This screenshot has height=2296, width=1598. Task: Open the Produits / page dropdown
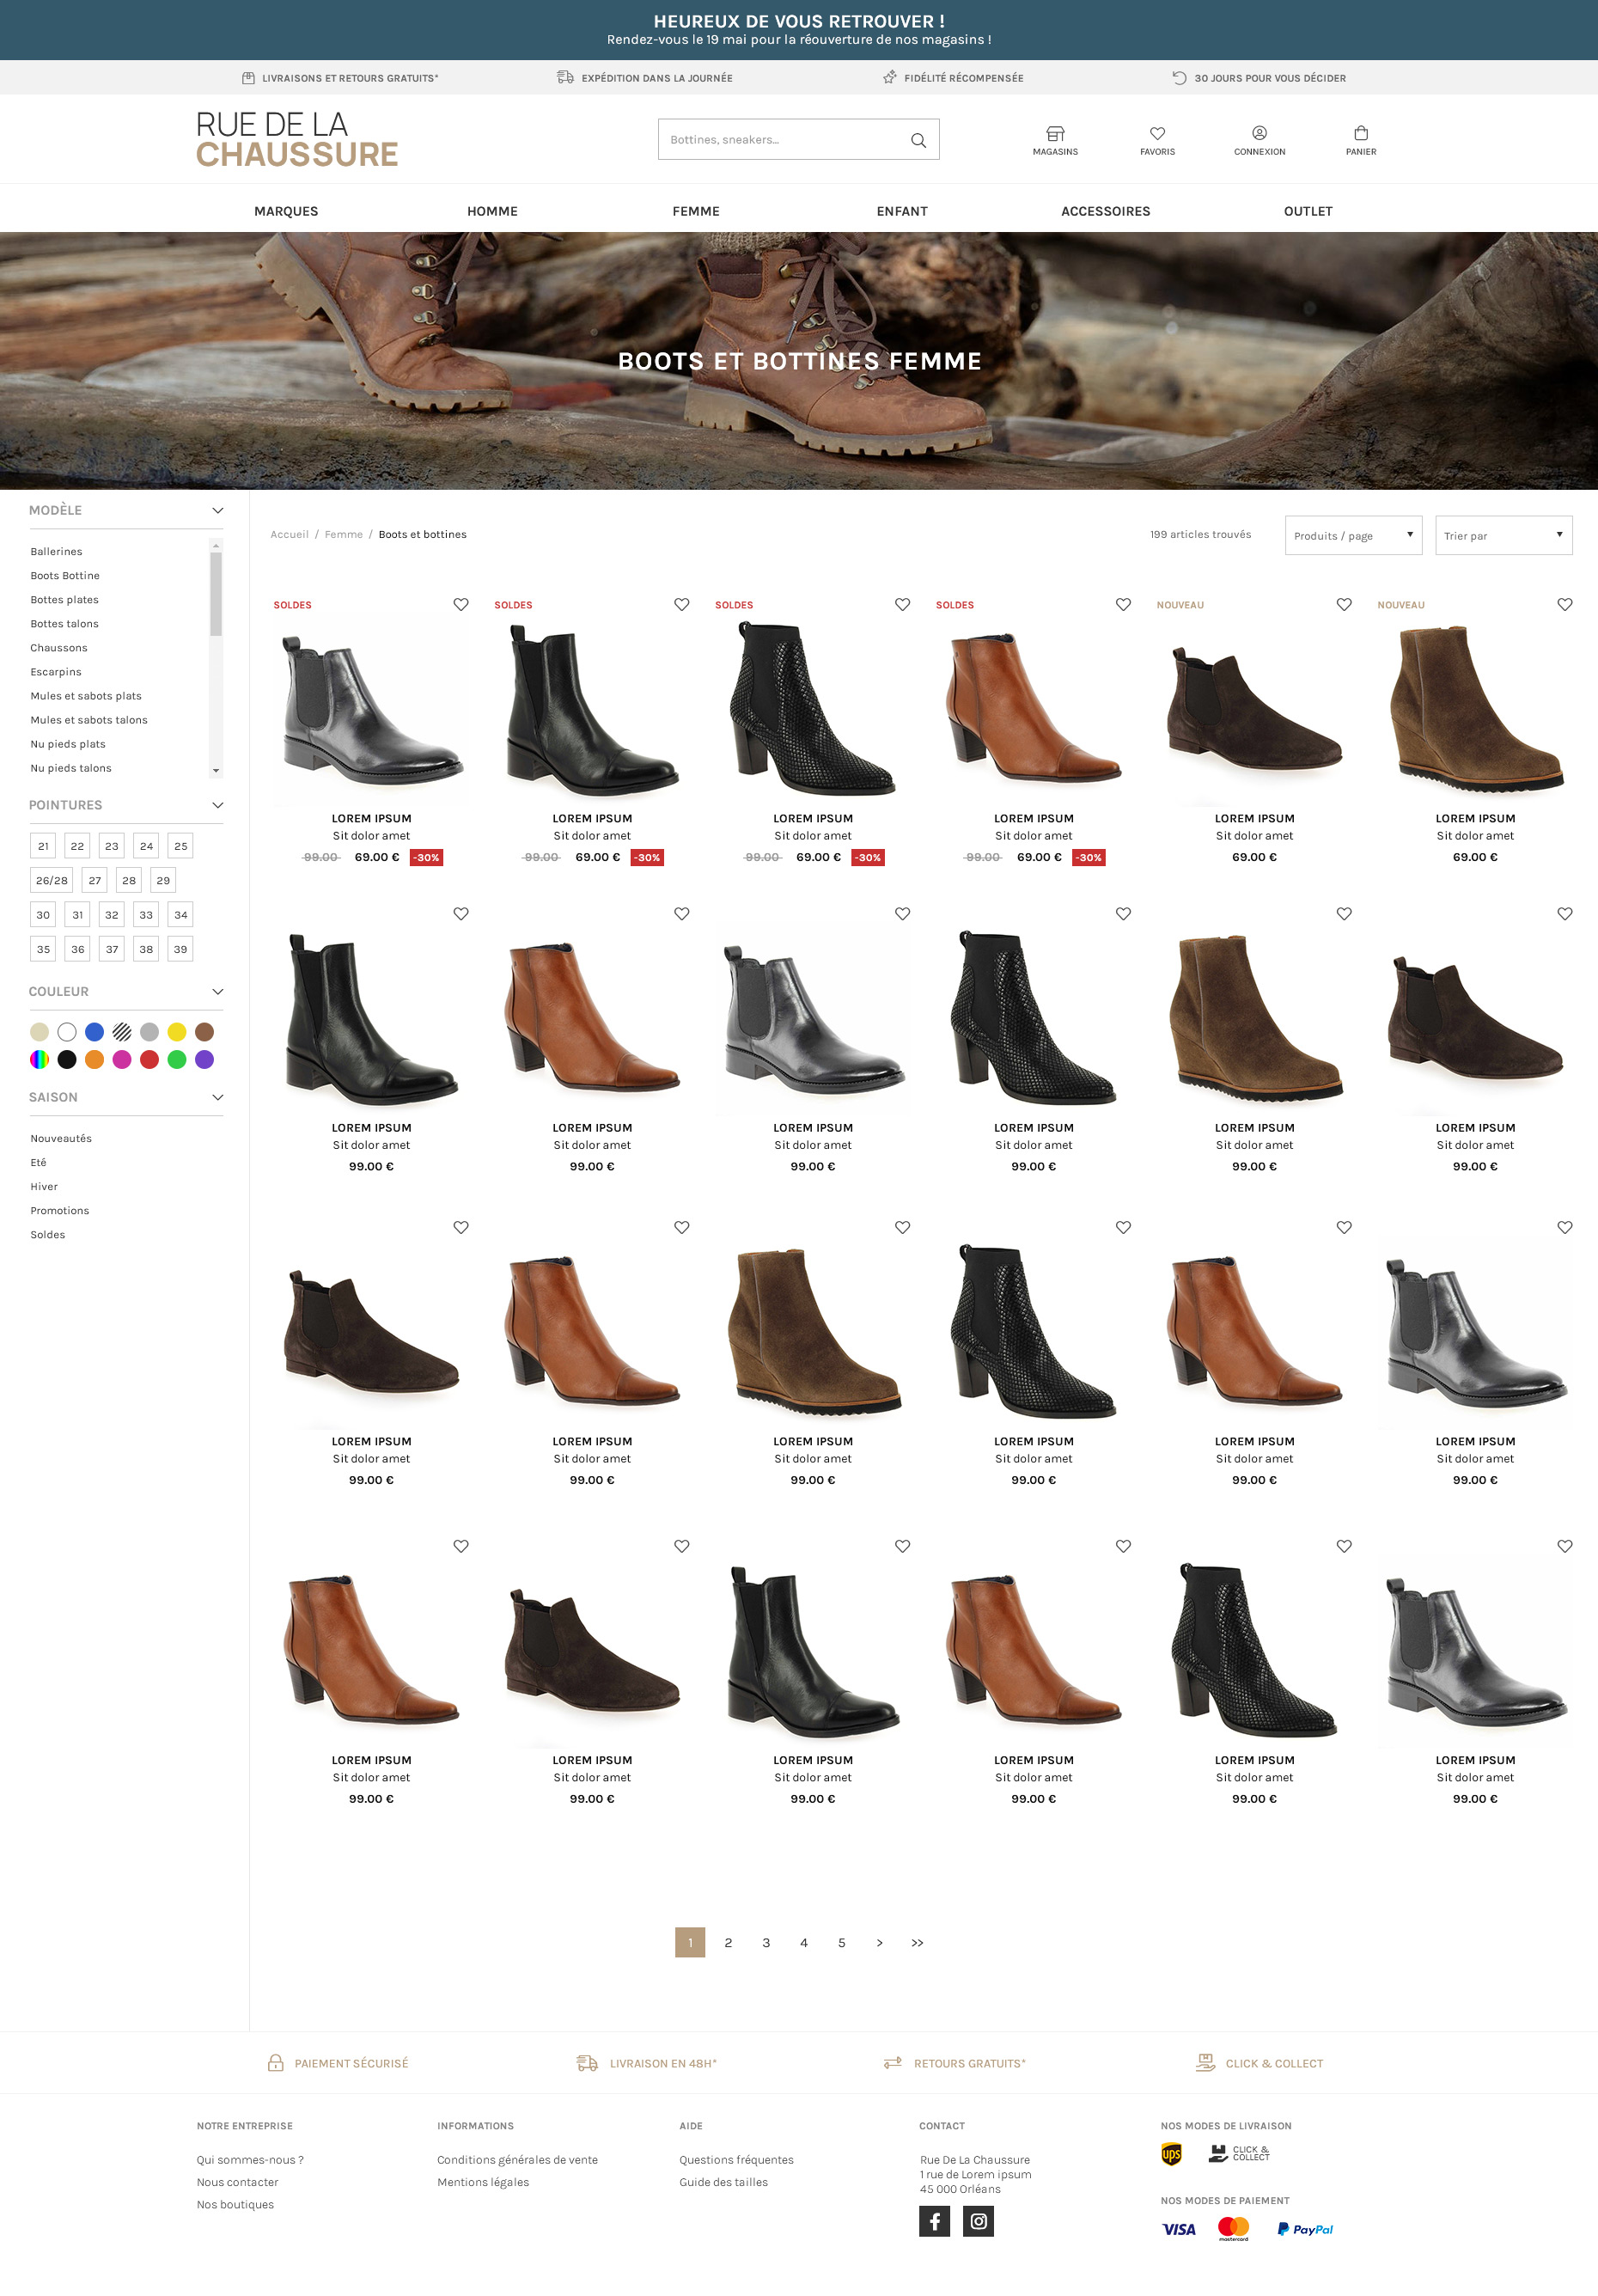tap(1352, 536)
